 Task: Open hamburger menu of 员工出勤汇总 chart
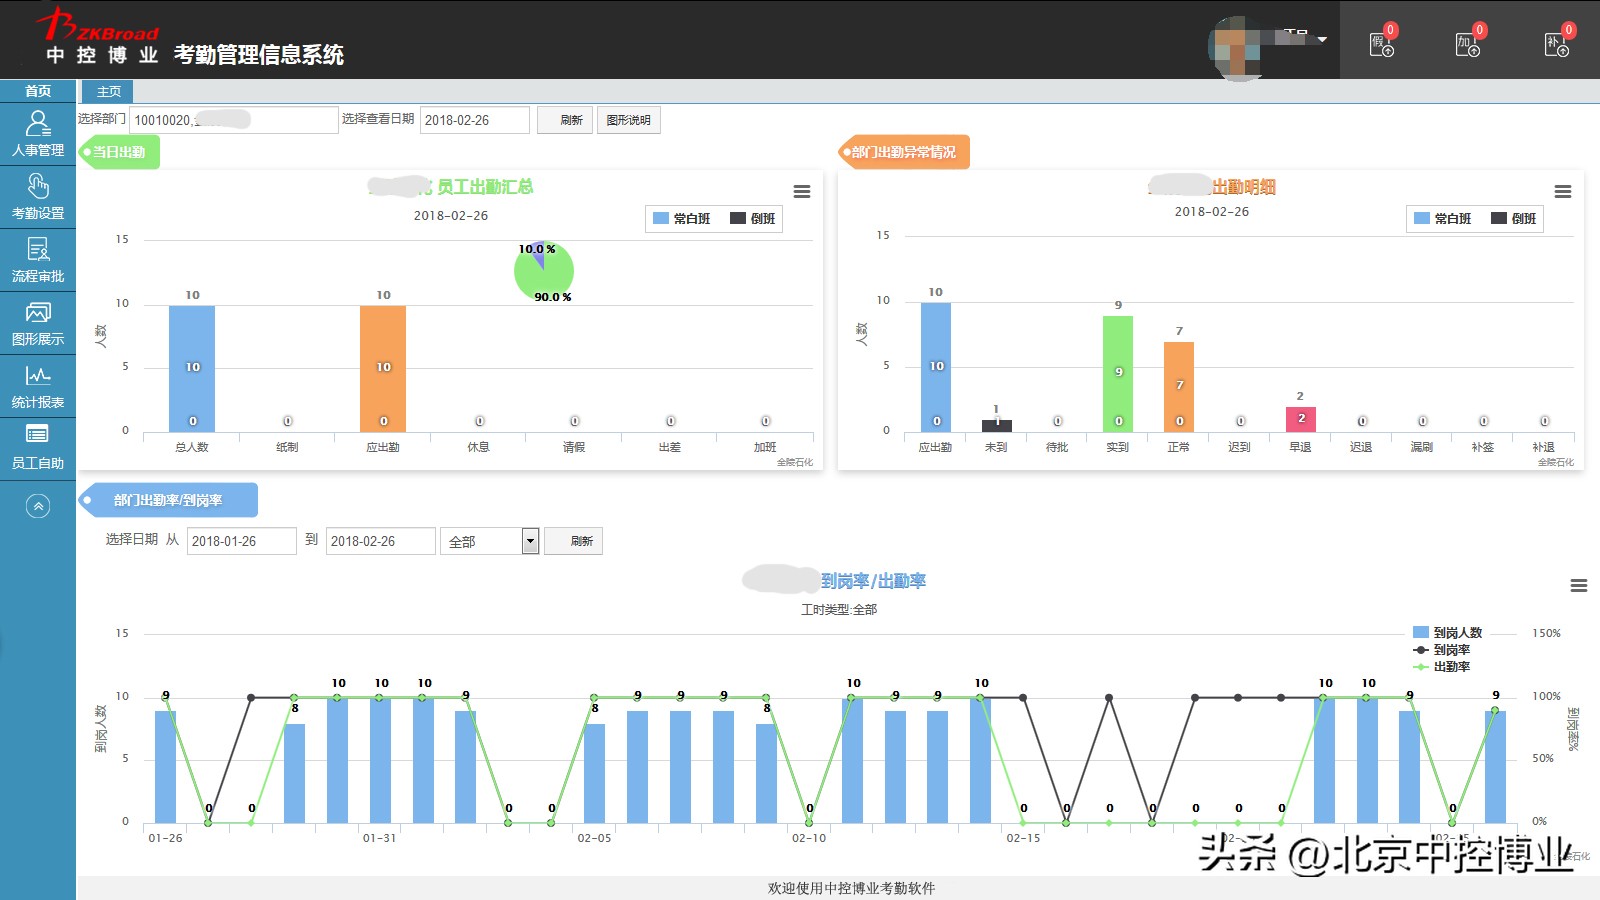[x=802, y=192]
